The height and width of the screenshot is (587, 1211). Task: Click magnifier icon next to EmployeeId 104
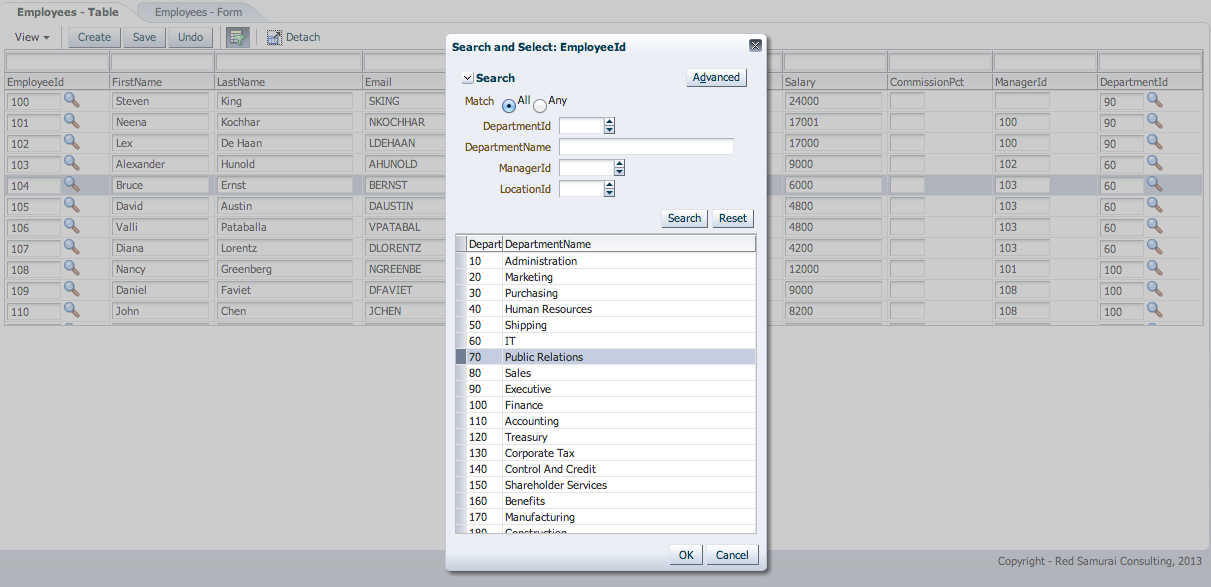coord(70,185)
